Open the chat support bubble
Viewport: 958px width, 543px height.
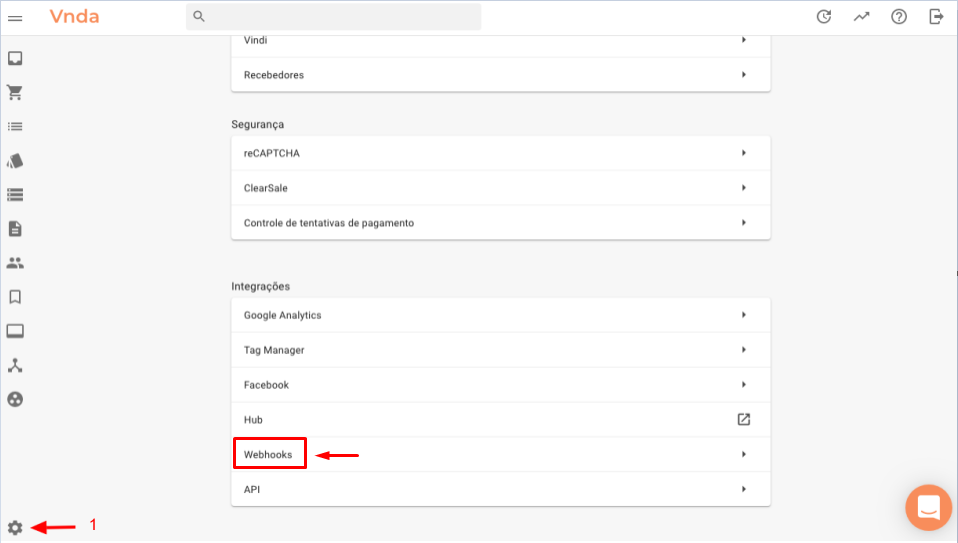coord(929,508)
